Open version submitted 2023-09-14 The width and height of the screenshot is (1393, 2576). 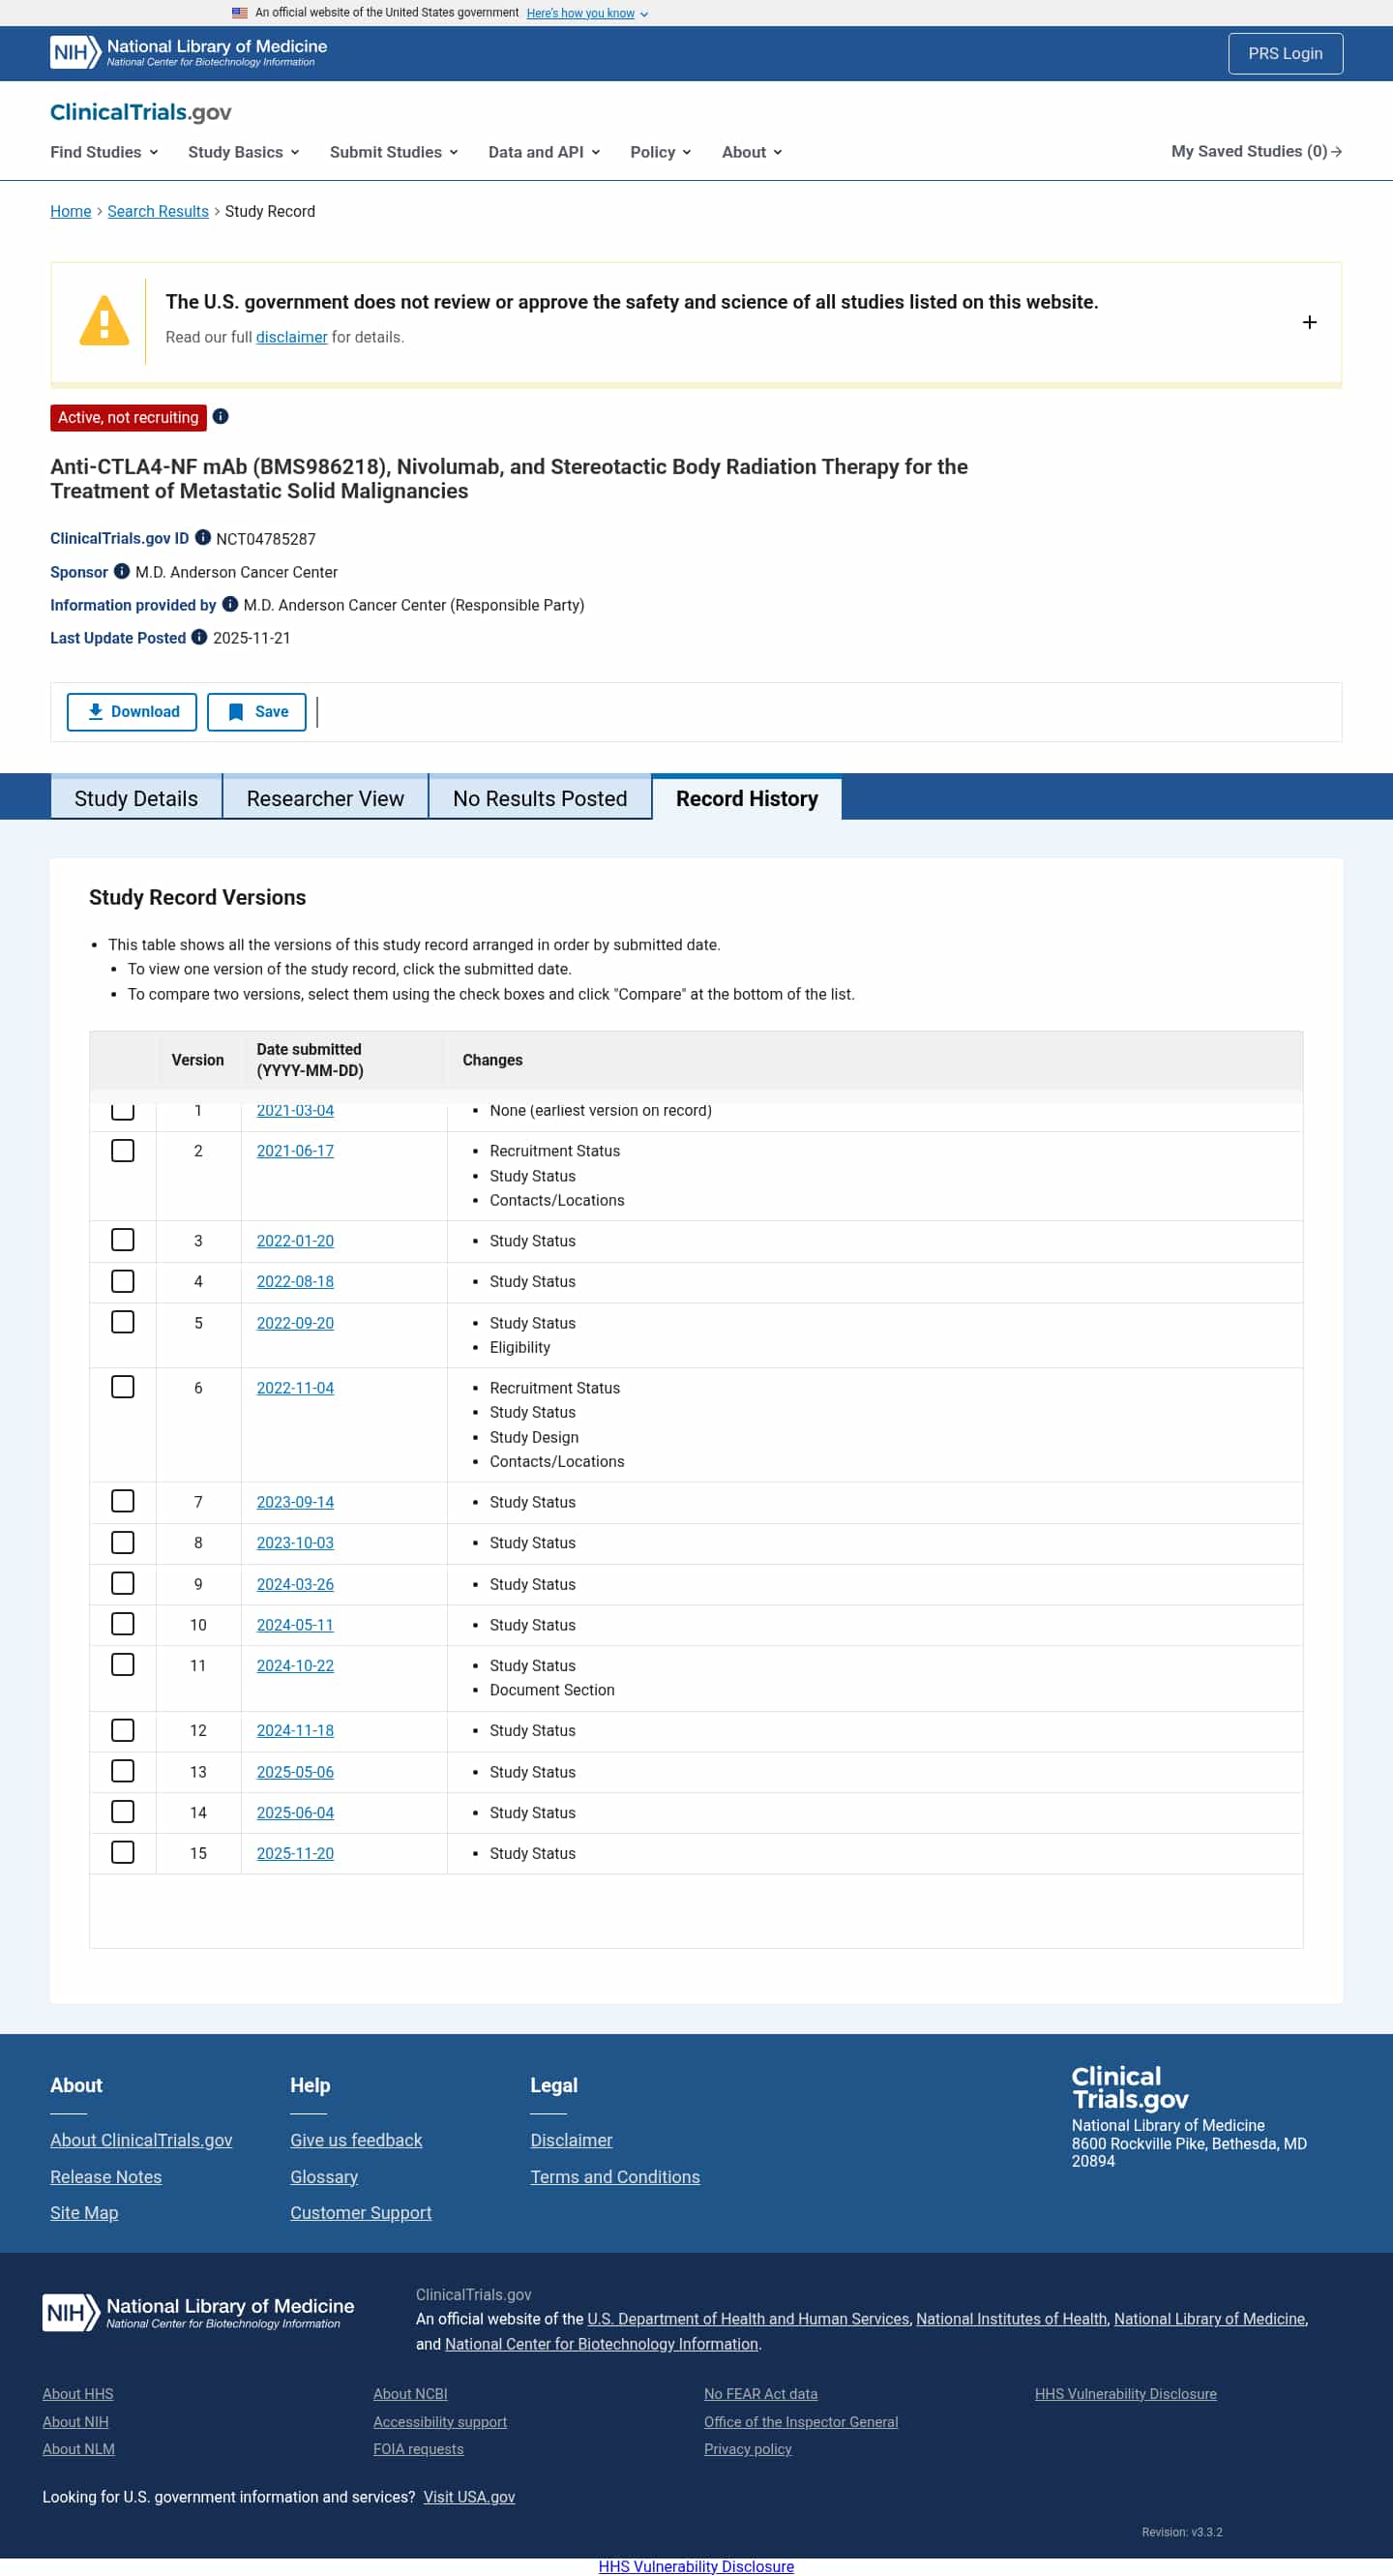tap(295, 1502)
